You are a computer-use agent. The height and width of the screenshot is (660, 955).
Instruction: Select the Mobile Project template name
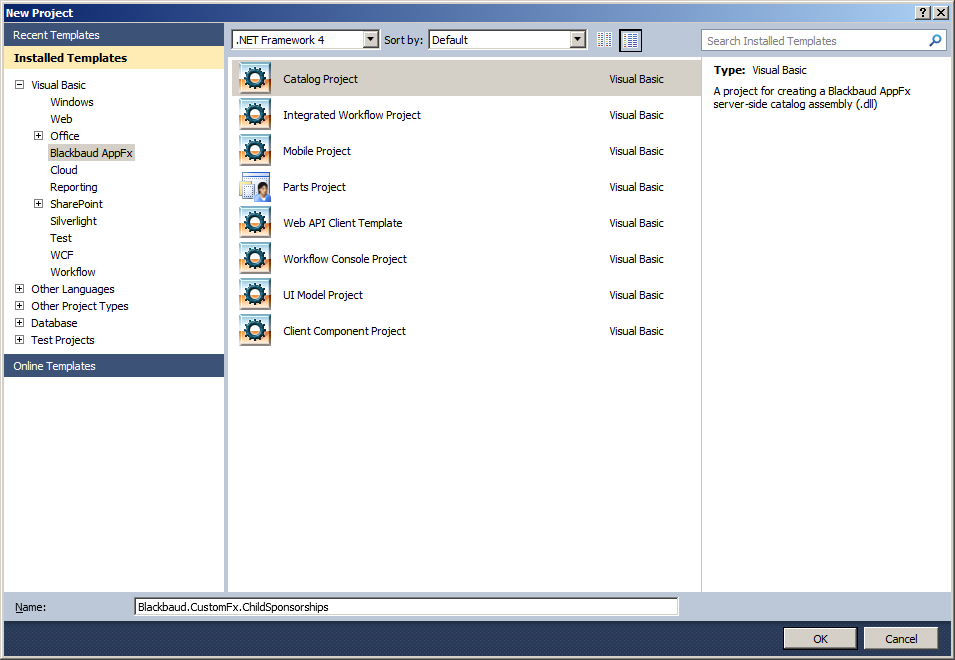(317, 151)
